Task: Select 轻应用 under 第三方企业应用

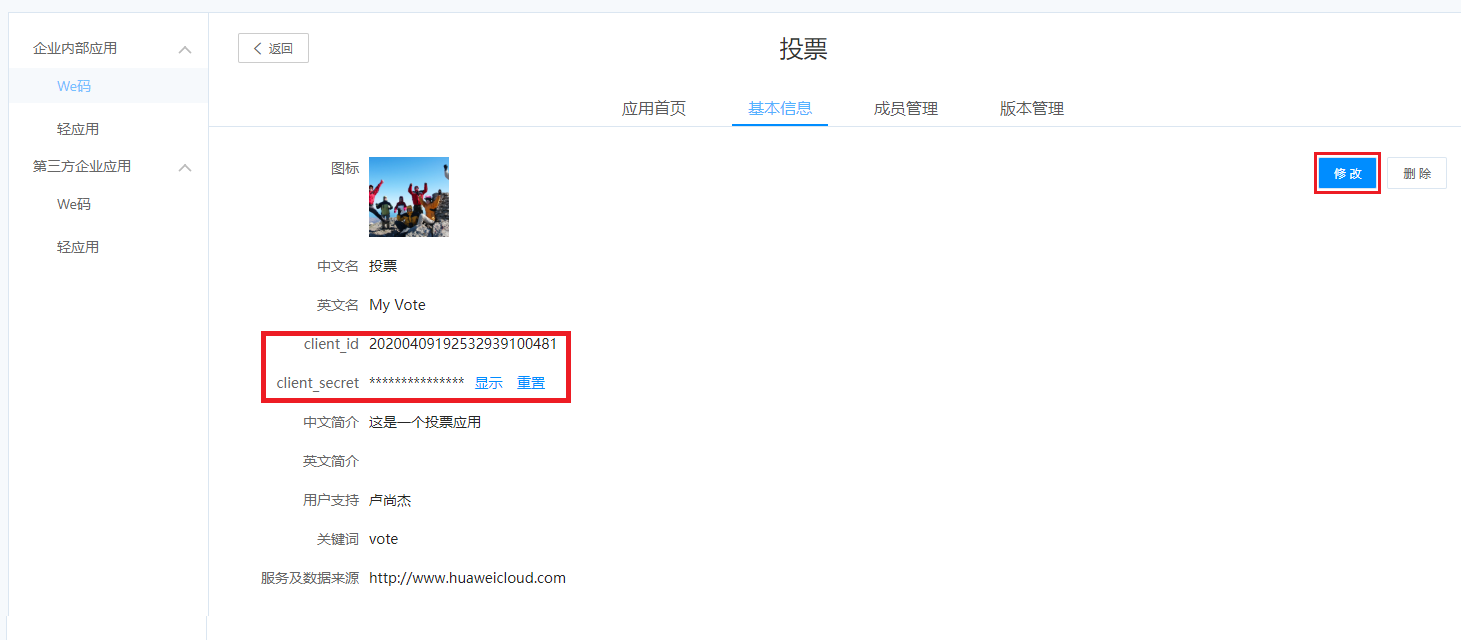Action: click(78, 247)
